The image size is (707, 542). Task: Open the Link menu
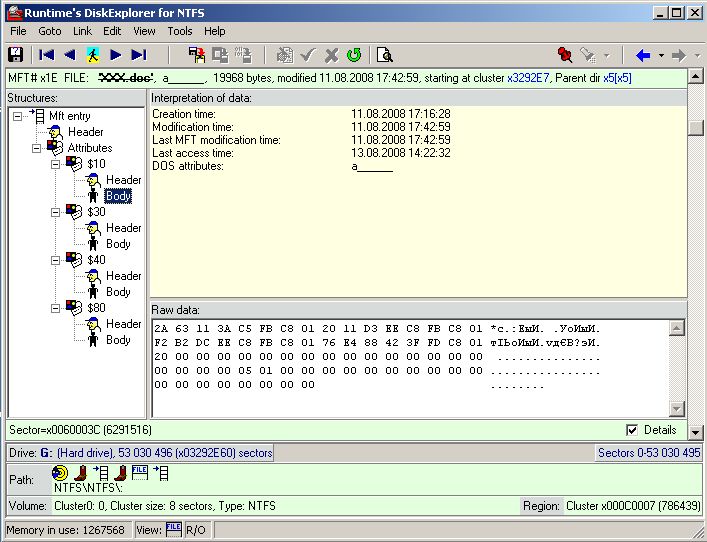click(82, 31)
